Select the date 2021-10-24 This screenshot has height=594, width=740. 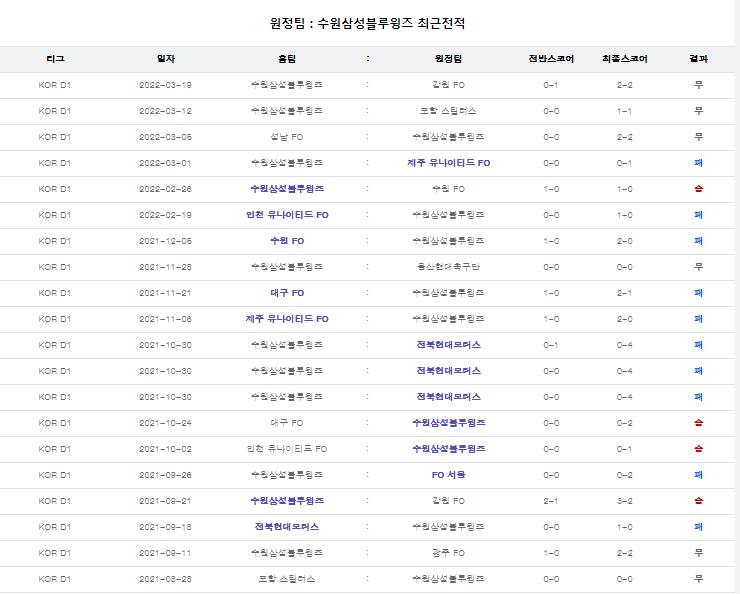pos(165,423)
